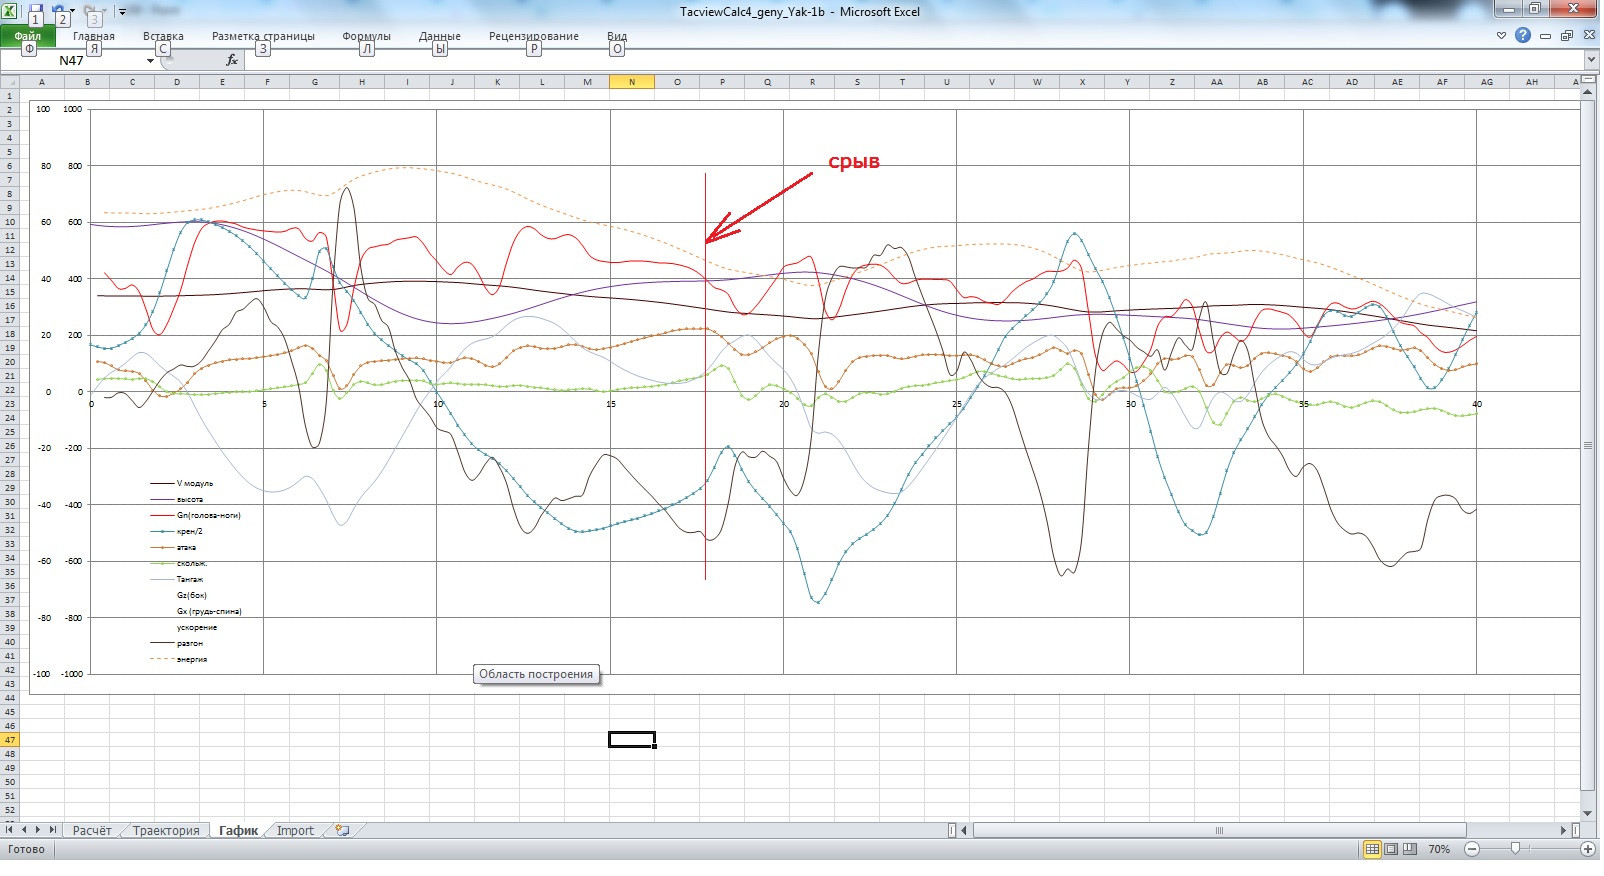Click next sheet tab navigation arrow
Image resolution: width=1604 pixels, height=876 pixels.
coord(39,830)
